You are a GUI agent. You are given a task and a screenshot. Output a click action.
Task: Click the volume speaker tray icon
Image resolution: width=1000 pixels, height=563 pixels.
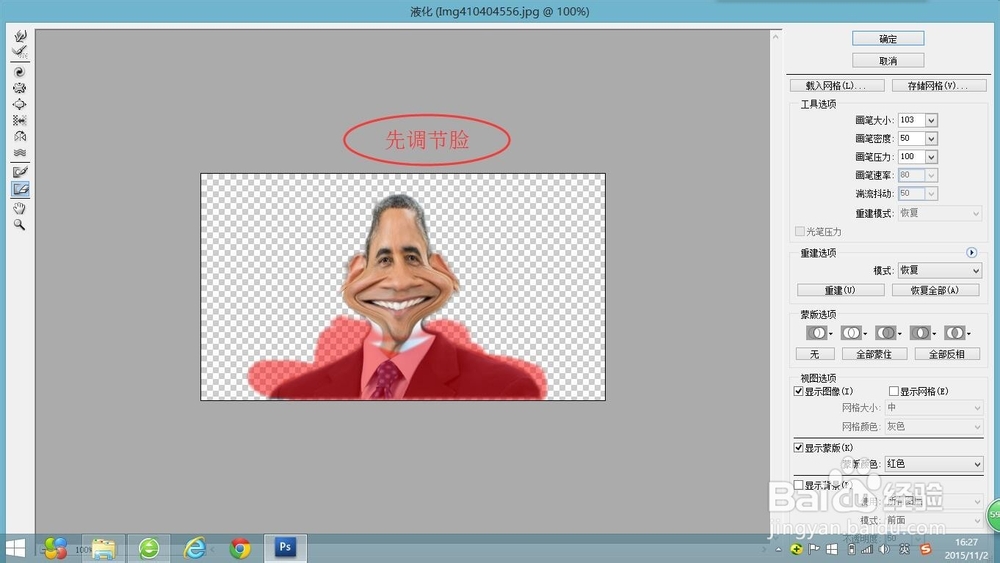pyautogui.click(x=884, y=549)
